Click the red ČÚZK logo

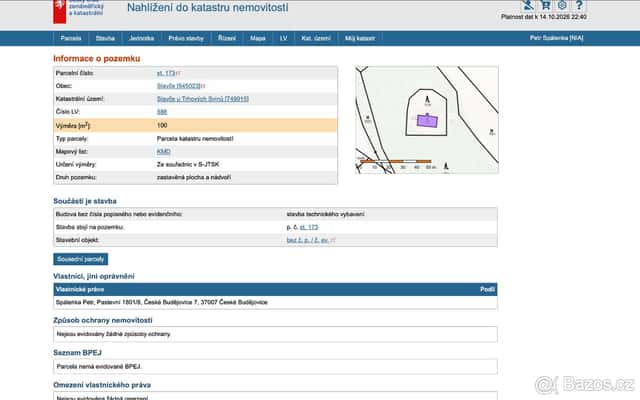point(60,11)
